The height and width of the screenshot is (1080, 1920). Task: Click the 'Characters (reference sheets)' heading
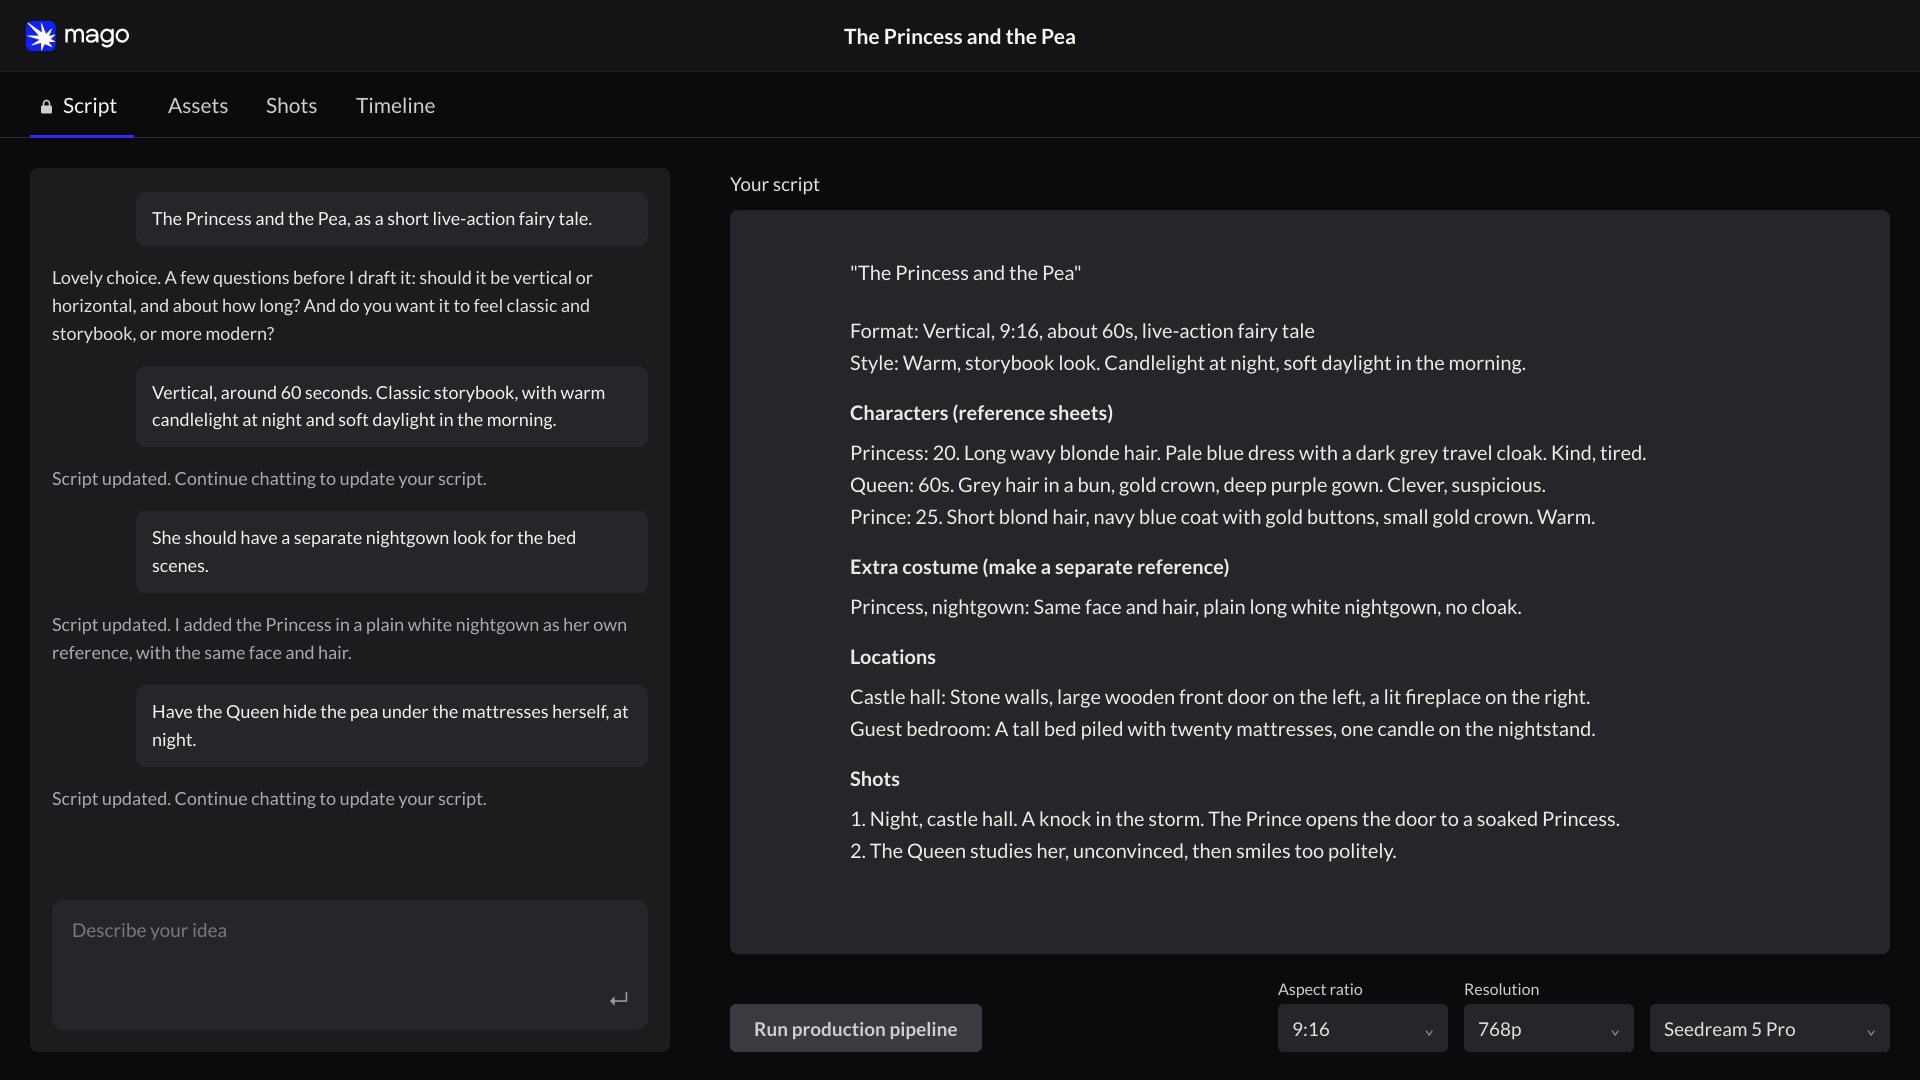coord(981,413)
